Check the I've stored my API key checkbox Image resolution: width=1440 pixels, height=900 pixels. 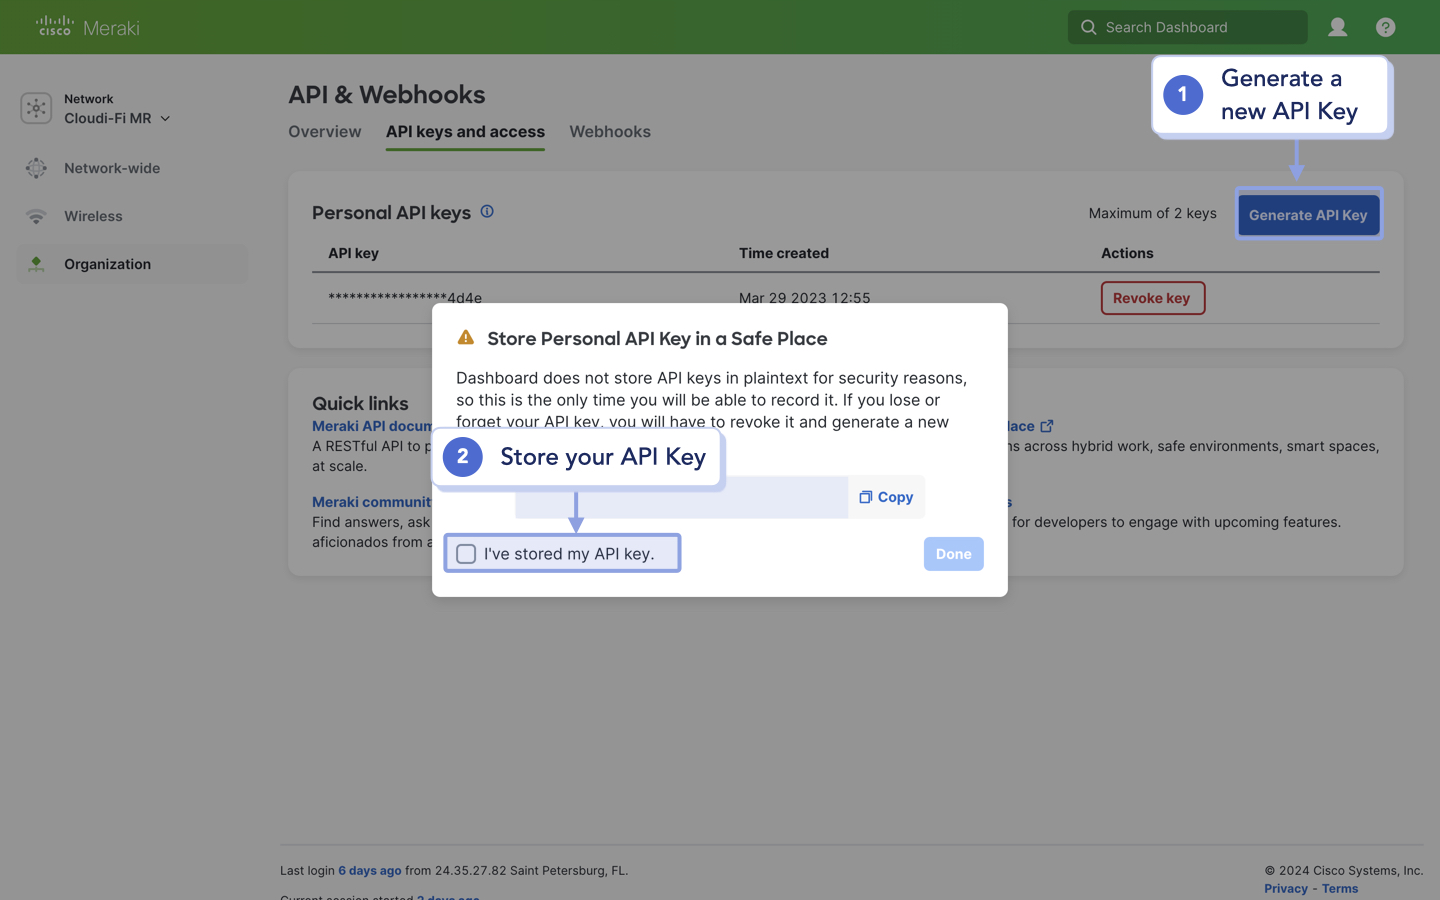coord(466,553)
